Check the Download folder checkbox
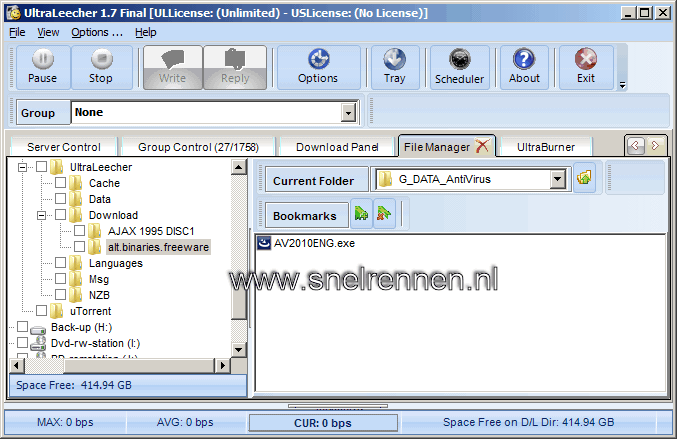Screen dimensions: 677x439 (x=60, y=214)
